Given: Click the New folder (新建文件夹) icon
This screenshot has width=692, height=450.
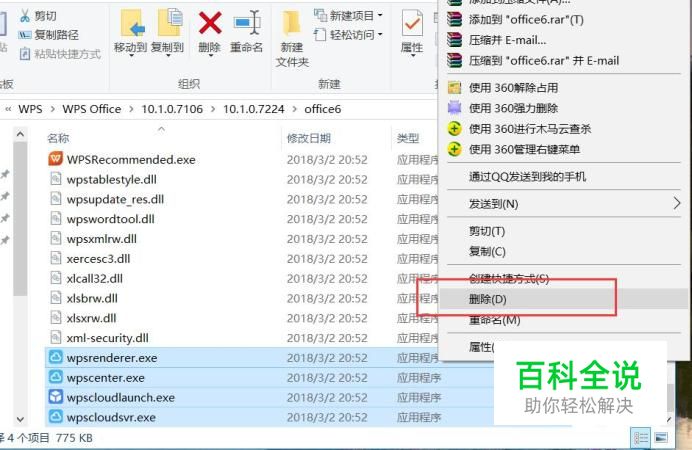Looking at the screenshot, I should [292, 23].
